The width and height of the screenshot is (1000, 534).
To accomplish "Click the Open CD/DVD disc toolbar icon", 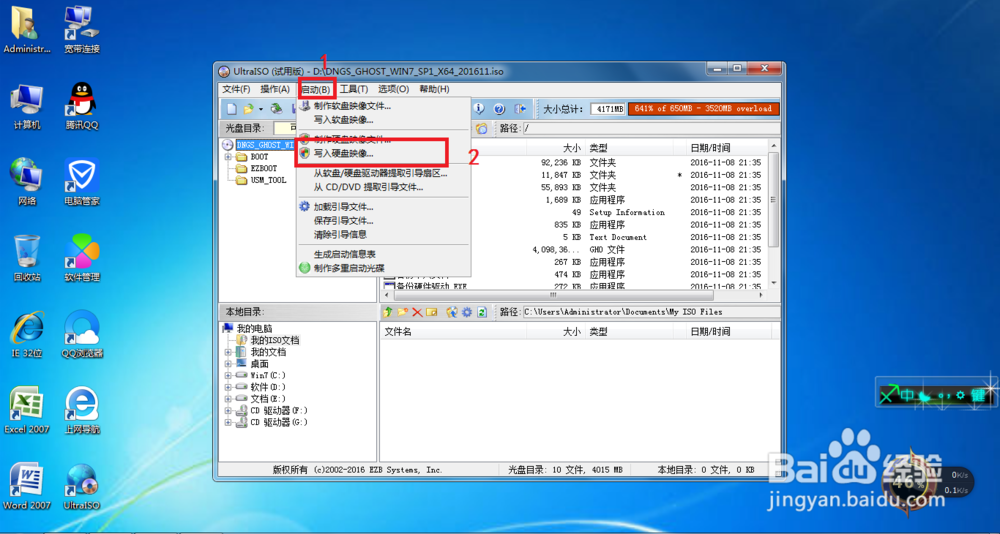I will [x=277, y=109].
